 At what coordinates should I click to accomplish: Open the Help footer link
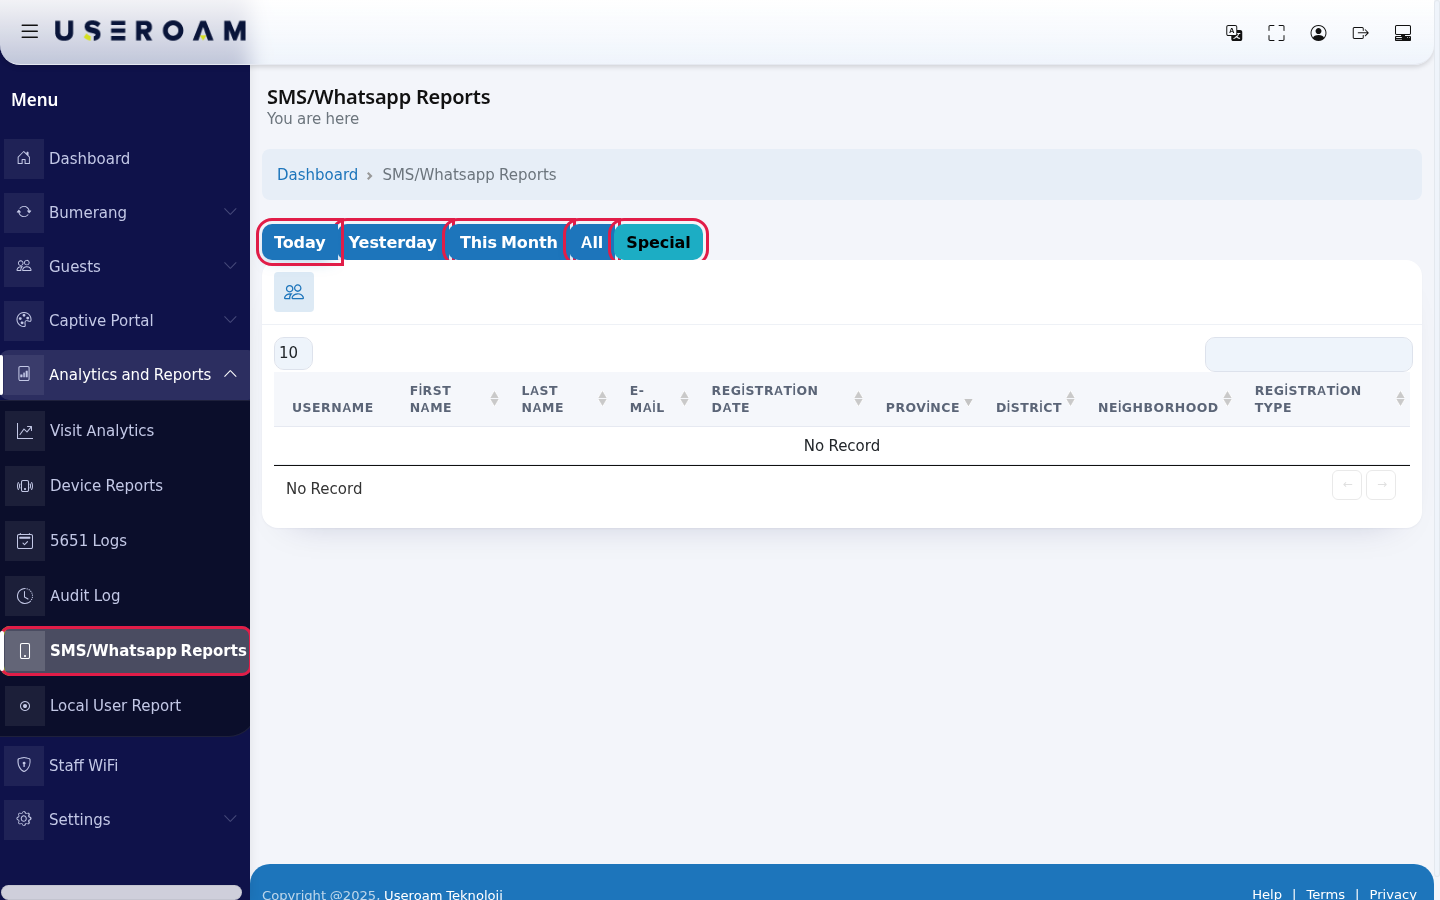tap(1267, 893)
